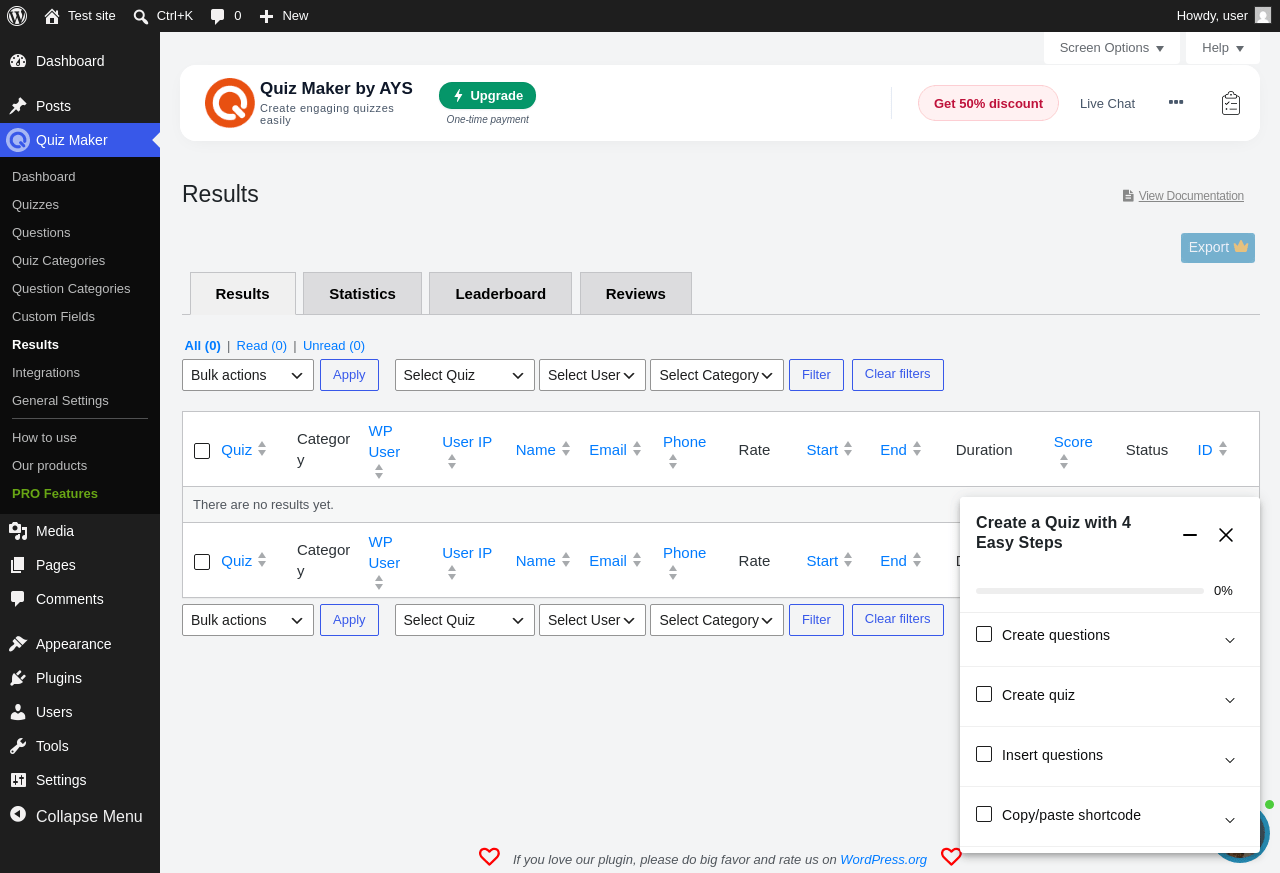This screenshot has height=873, width=1280.
Task: Check select-all box in table footer
Action: click(x=202, y=562)
